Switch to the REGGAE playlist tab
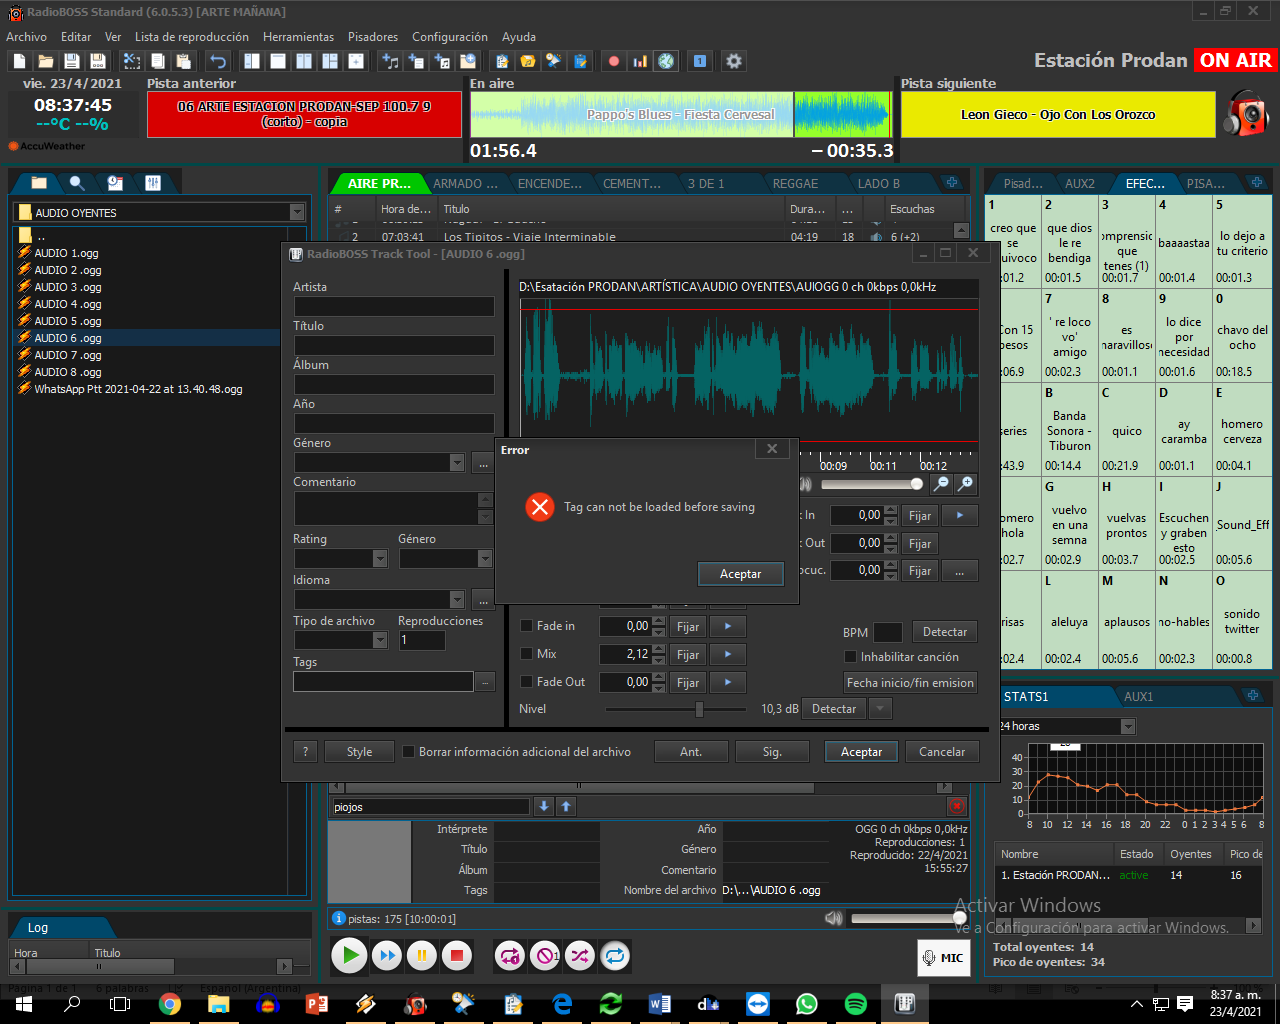The width and height of the screenshot is (1280, 1024). click(x=795, y=184)
